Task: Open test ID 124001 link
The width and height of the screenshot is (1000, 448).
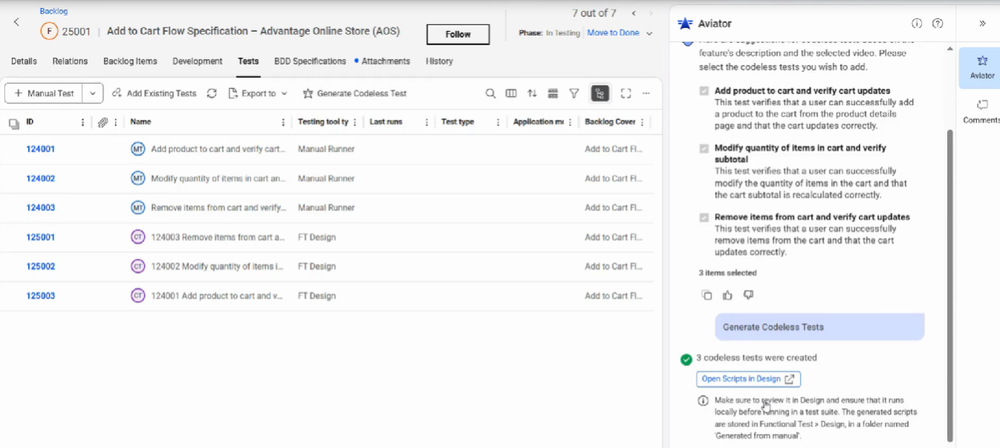Action: pos(40,149)
